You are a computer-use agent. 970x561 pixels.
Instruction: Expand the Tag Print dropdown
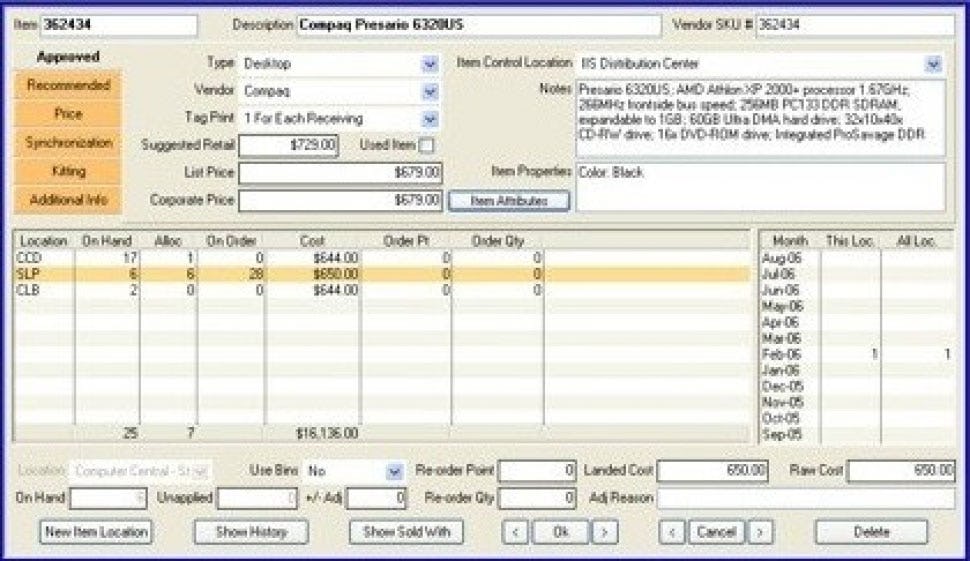[430, 119]
